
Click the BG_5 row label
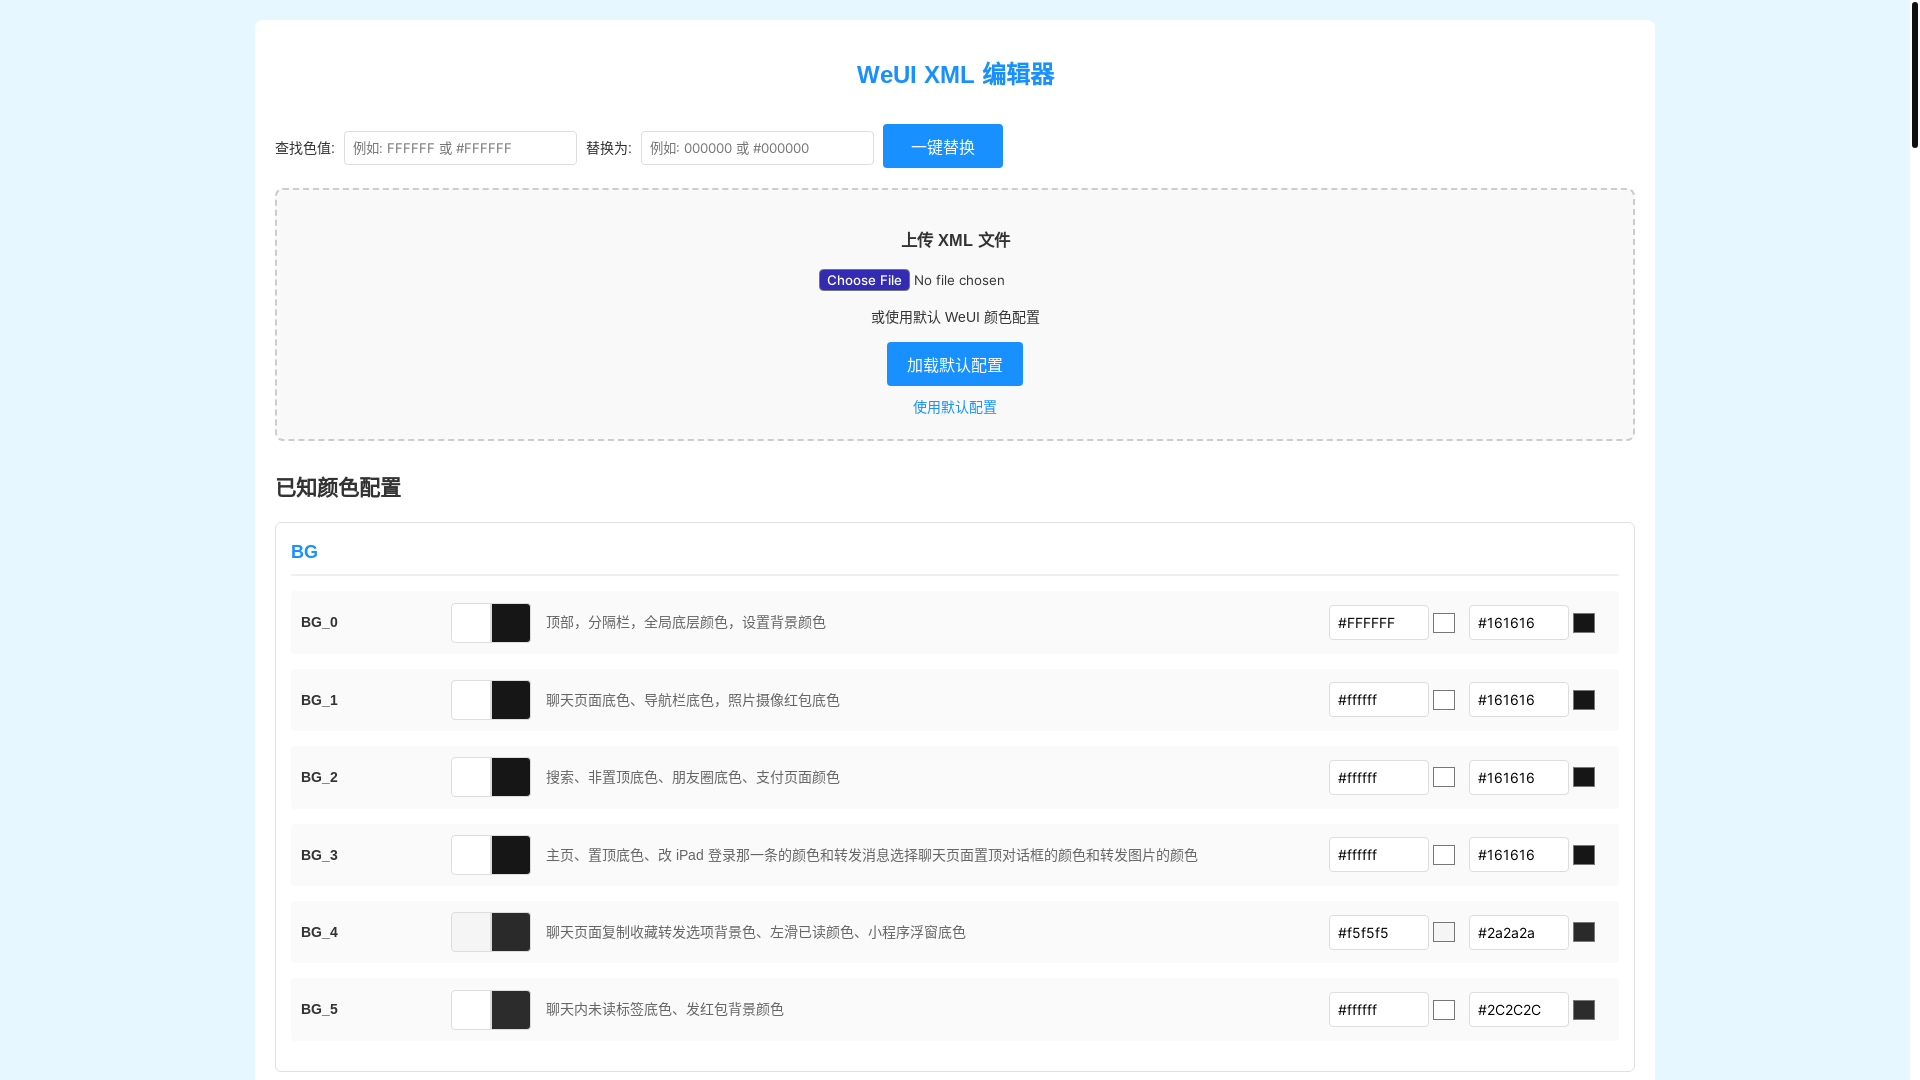[x=319, y=1009]
